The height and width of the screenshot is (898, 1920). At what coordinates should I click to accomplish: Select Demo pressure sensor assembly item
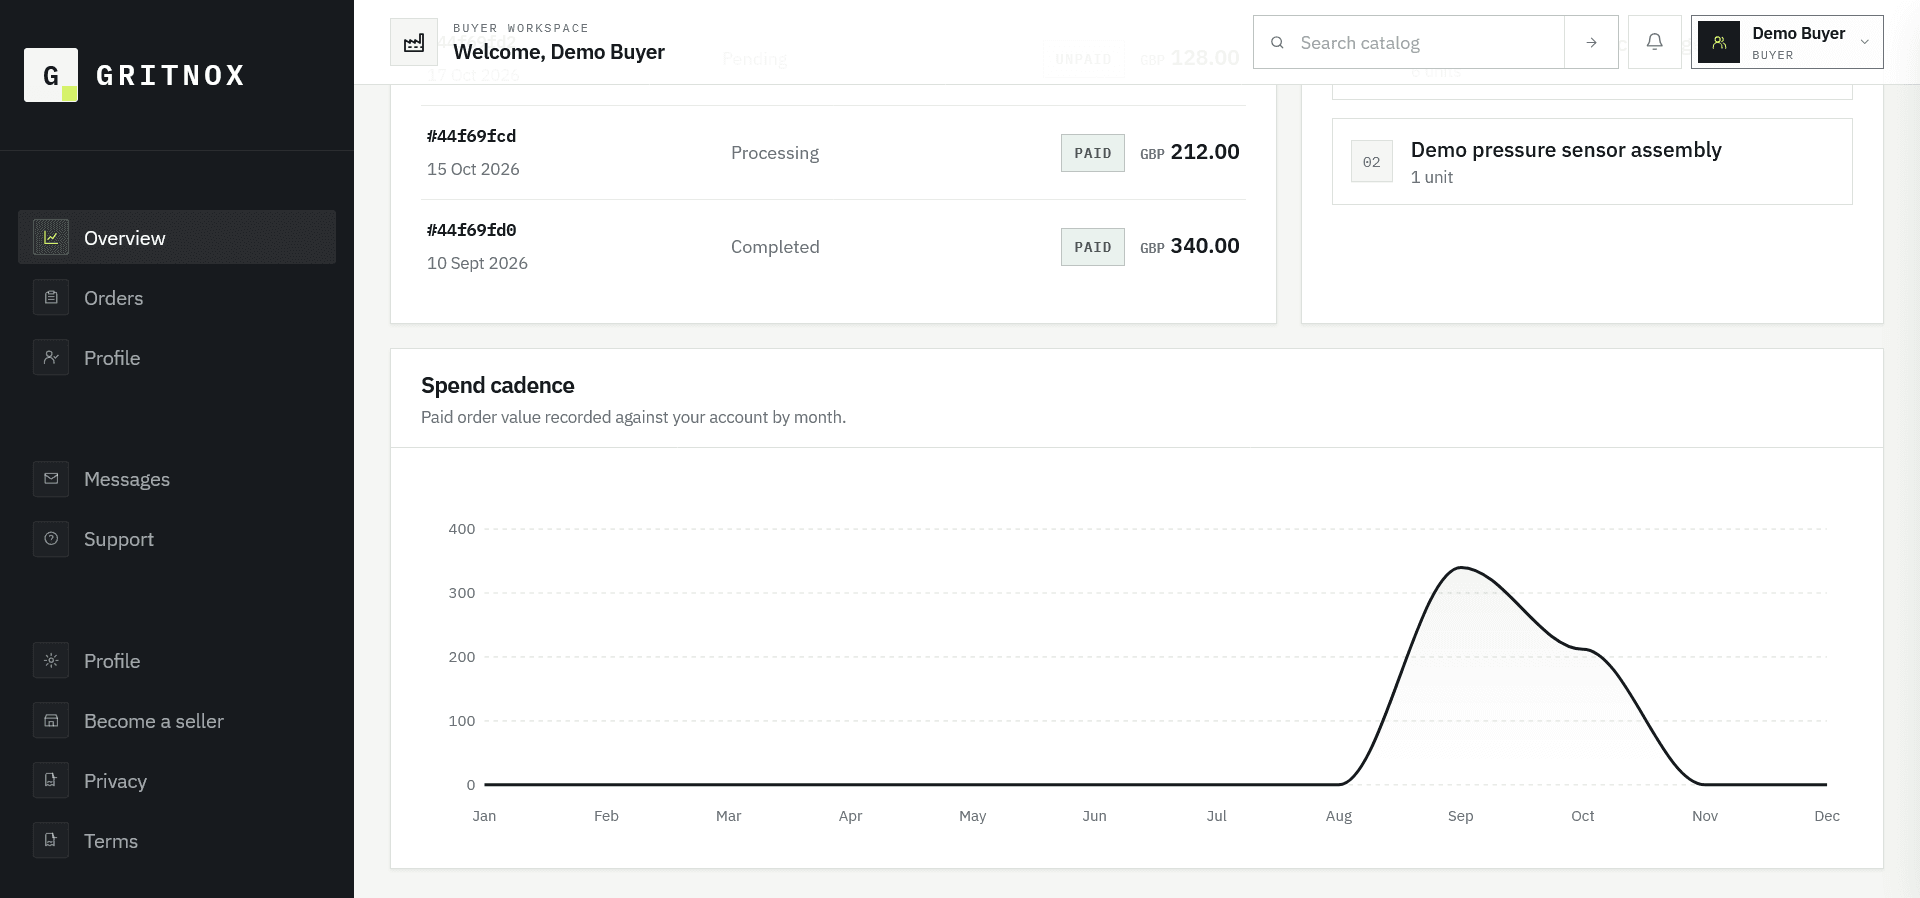pyautogui.click(x=1592, y=162)
